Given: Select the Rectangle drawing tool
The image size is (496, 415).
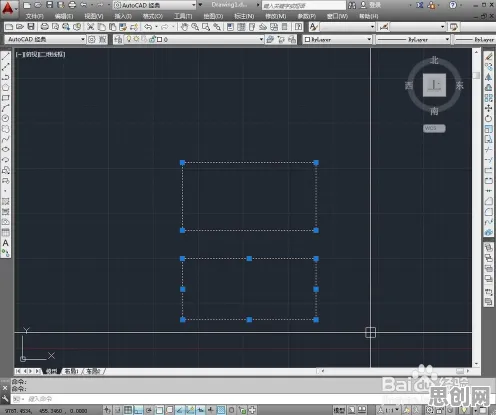Looking at the screenshot, I should click(x=6, y=98).
